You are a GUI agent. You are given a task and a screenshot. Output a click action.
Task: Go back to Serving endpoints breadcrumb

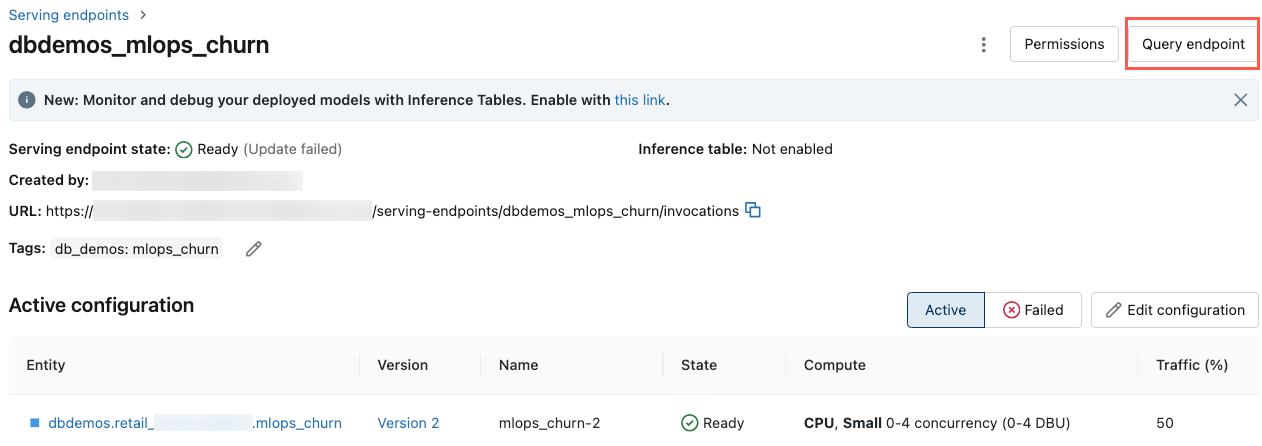[69, 15]
